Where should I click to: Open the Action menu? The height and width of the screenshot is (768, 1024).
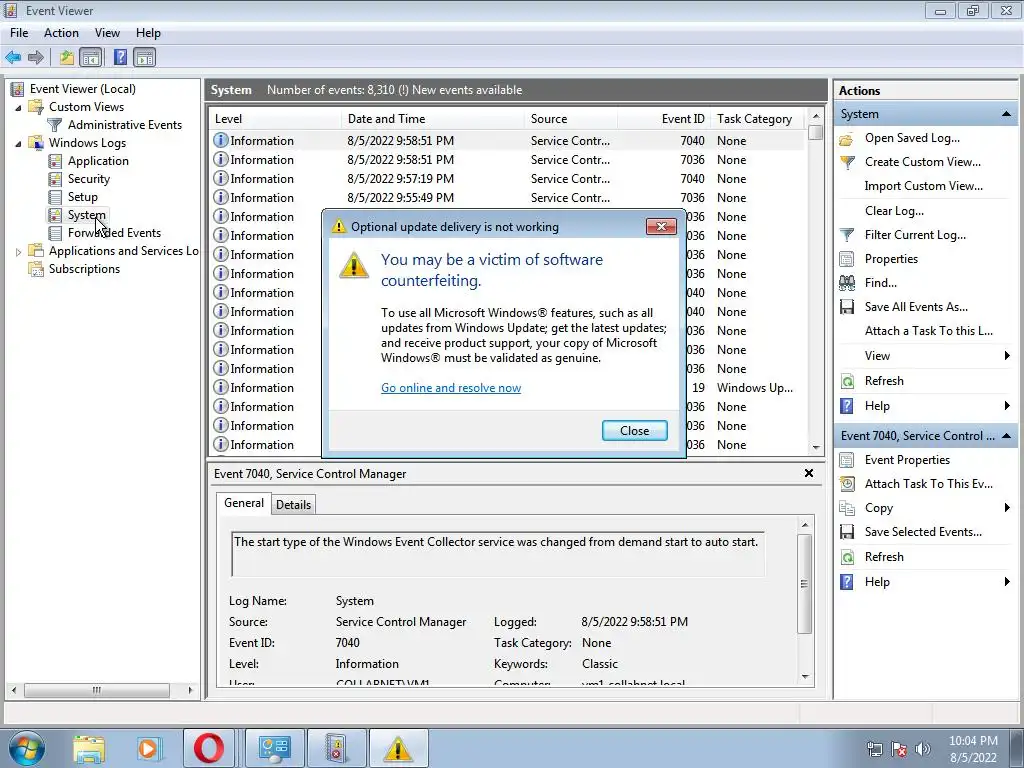coord(61,33)
